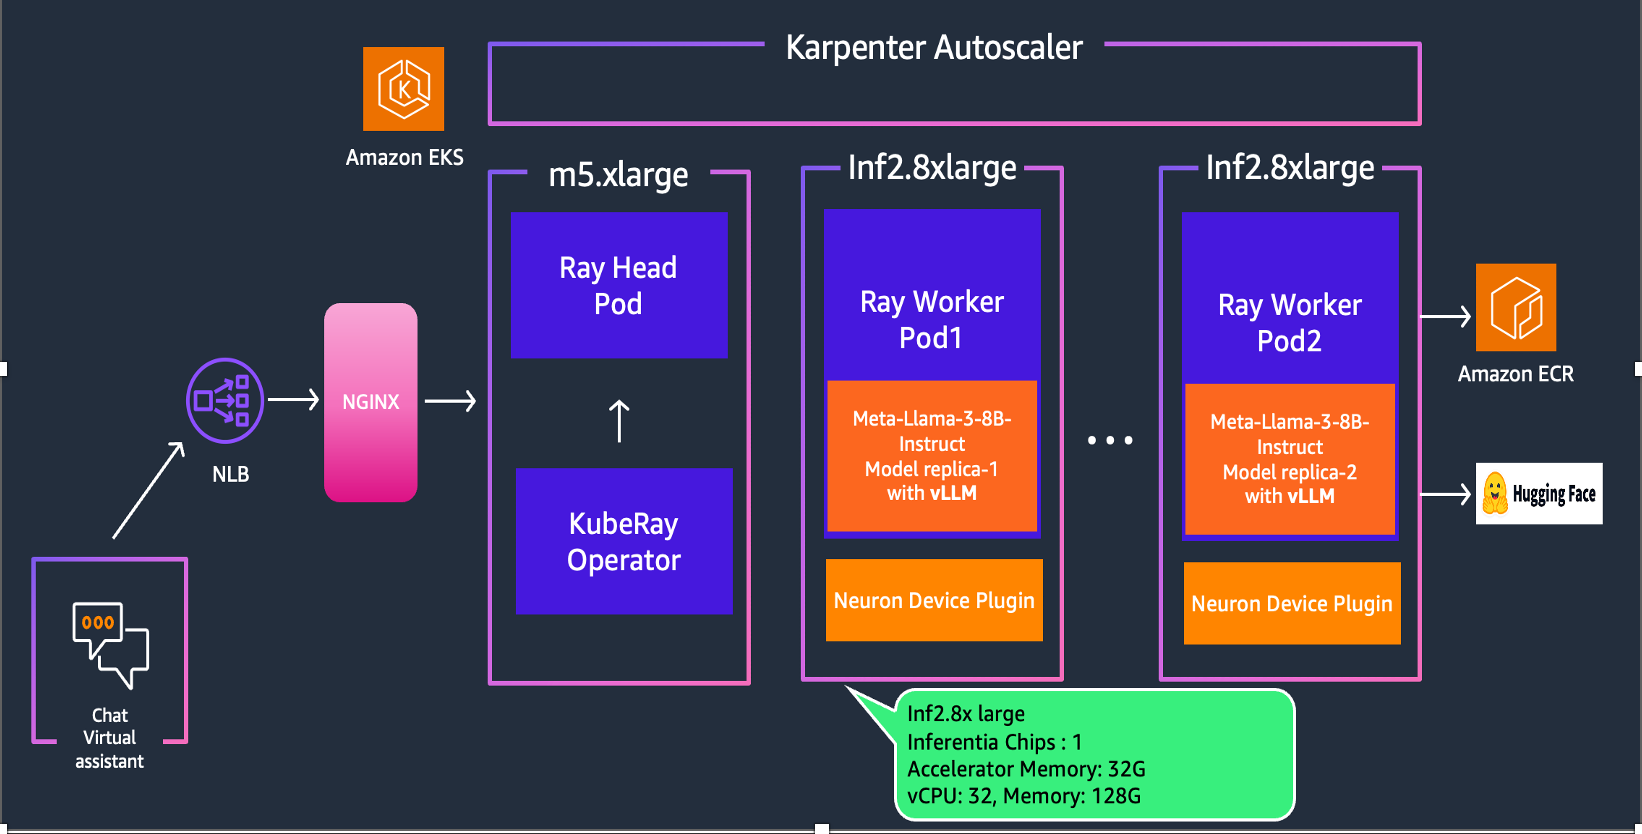Viewport: 1642px width, 834px height.
Task: Click the Amazon EKS orange icon
Action: (x=403, y=89)
